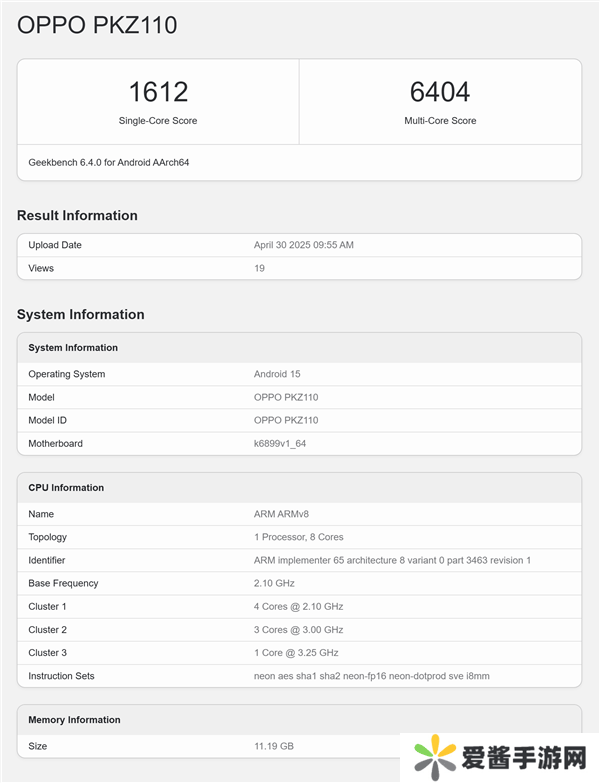Click the Views row label
This screenshot has width=600, height=783.
click(x=41, y=268)
